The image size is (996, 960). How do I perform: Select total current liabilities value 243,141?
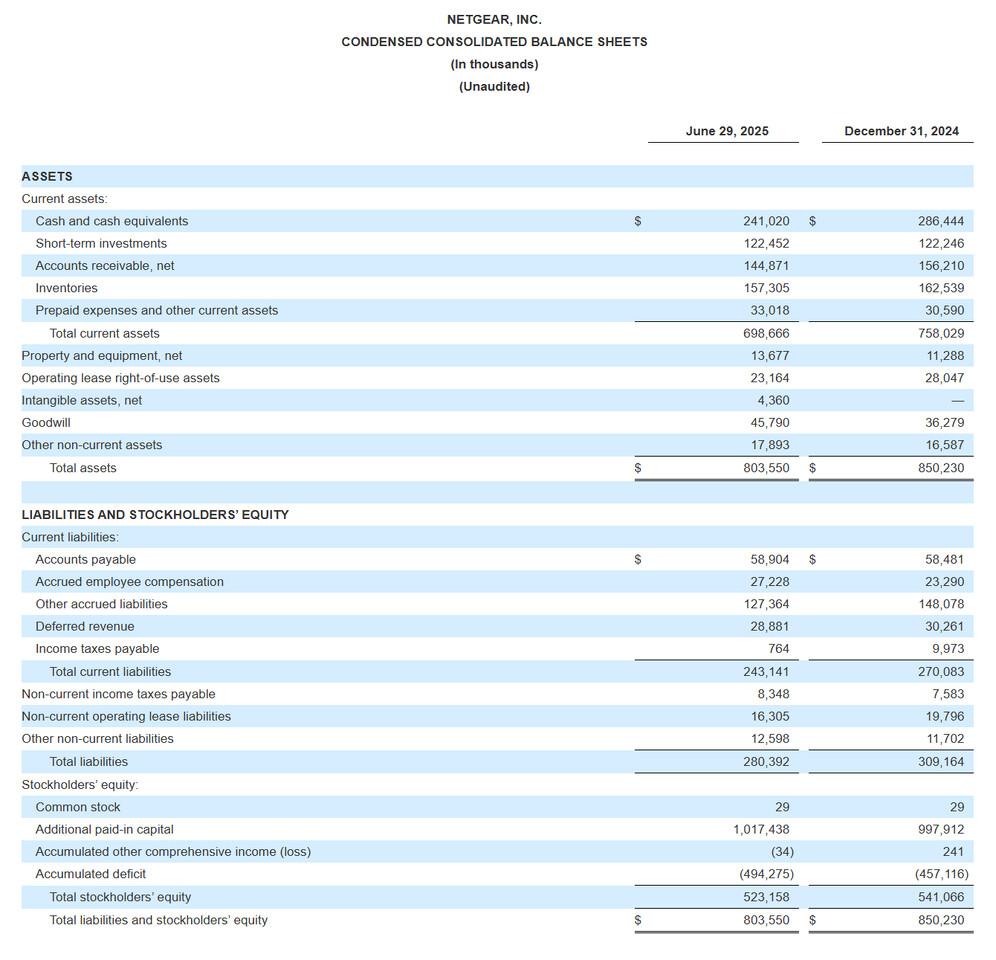coord(766,672)
